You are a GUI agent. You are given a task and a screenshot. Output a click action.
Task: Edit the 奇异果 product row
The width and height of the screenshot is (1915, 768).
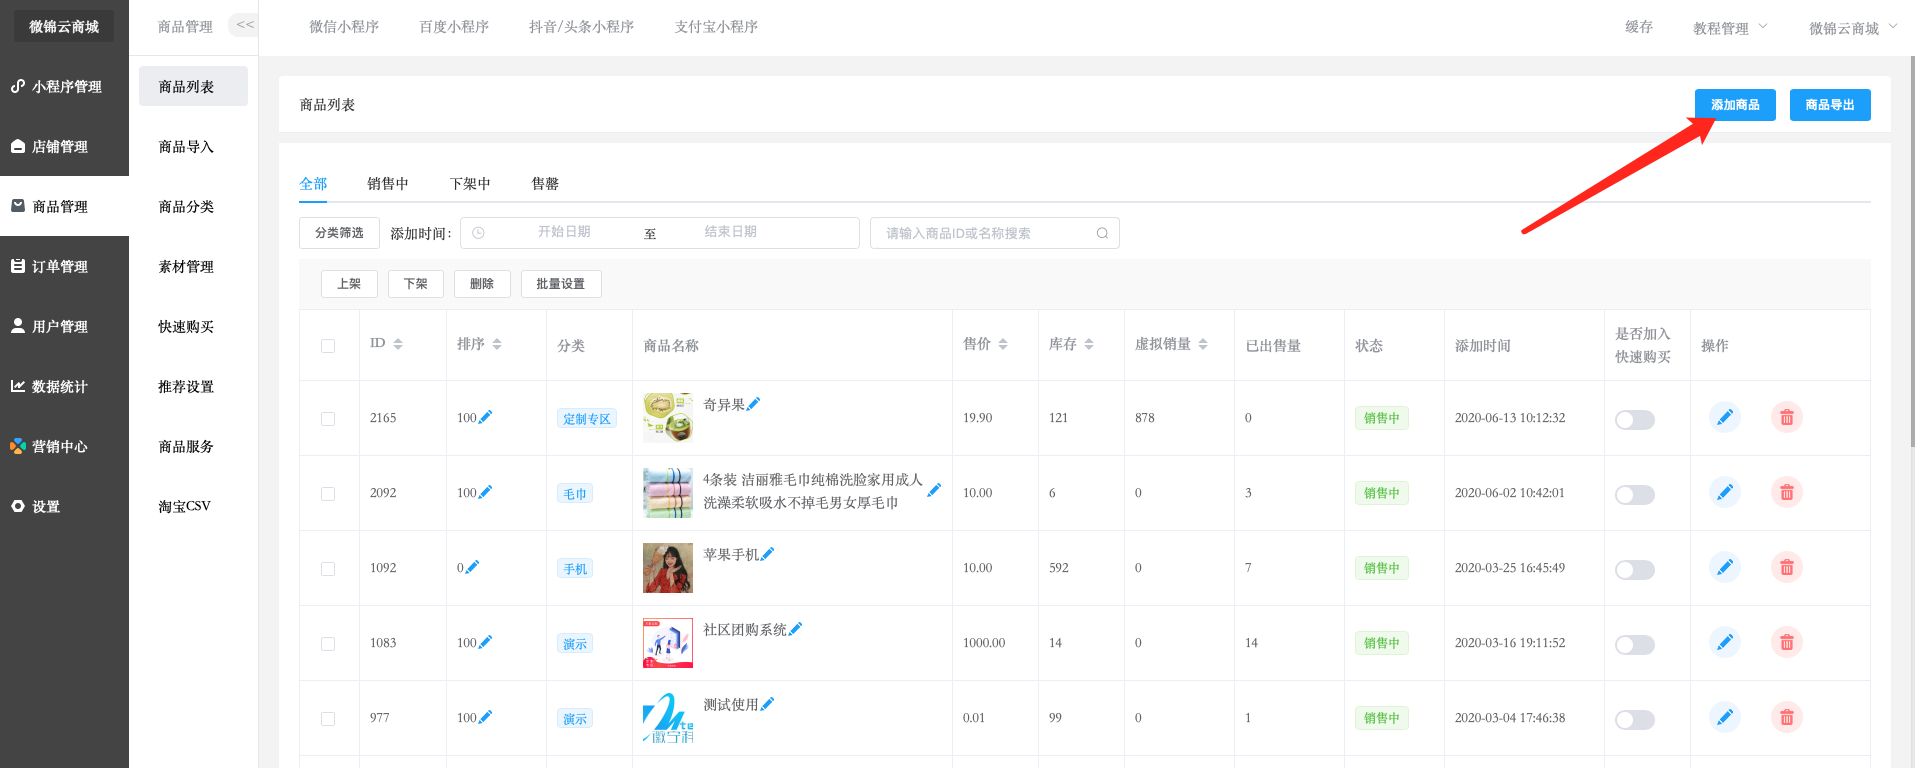[1725, 417]
